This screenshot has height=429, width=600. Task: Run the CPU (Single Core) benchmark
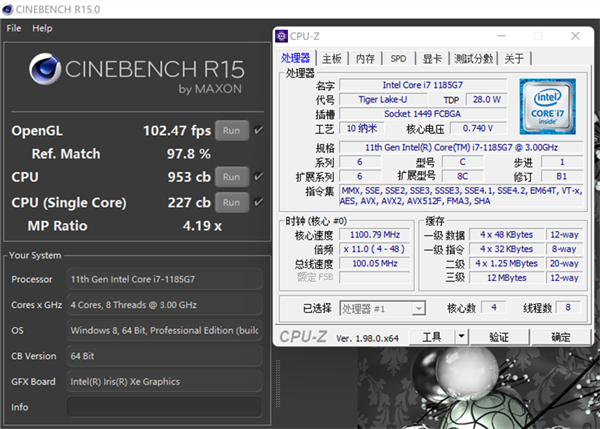231,201
